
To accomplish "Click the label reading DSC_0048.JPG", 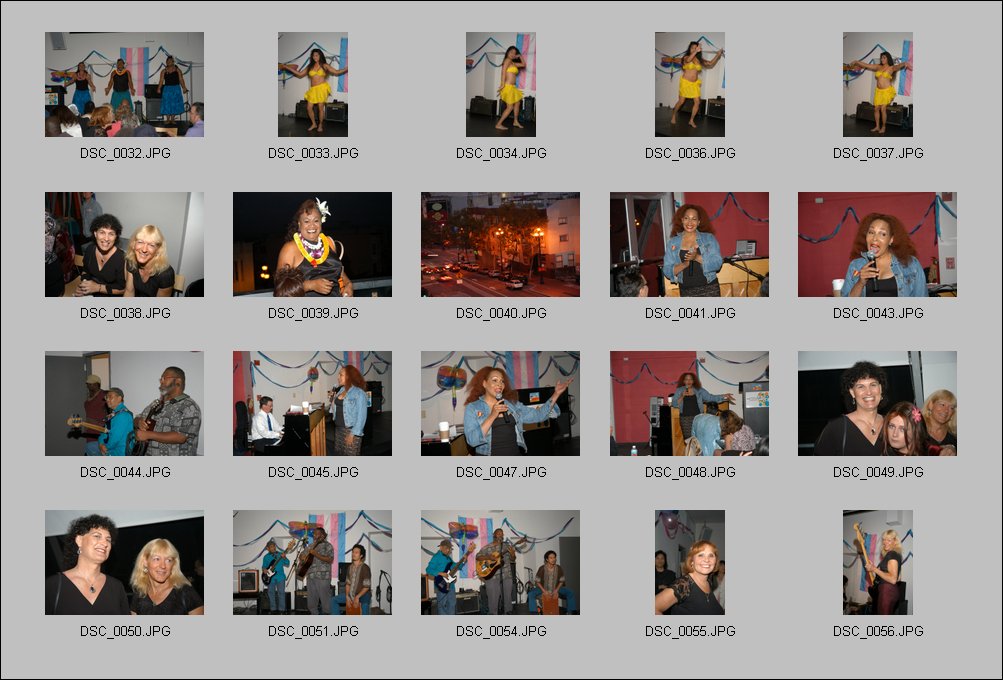I will [690, 471].
